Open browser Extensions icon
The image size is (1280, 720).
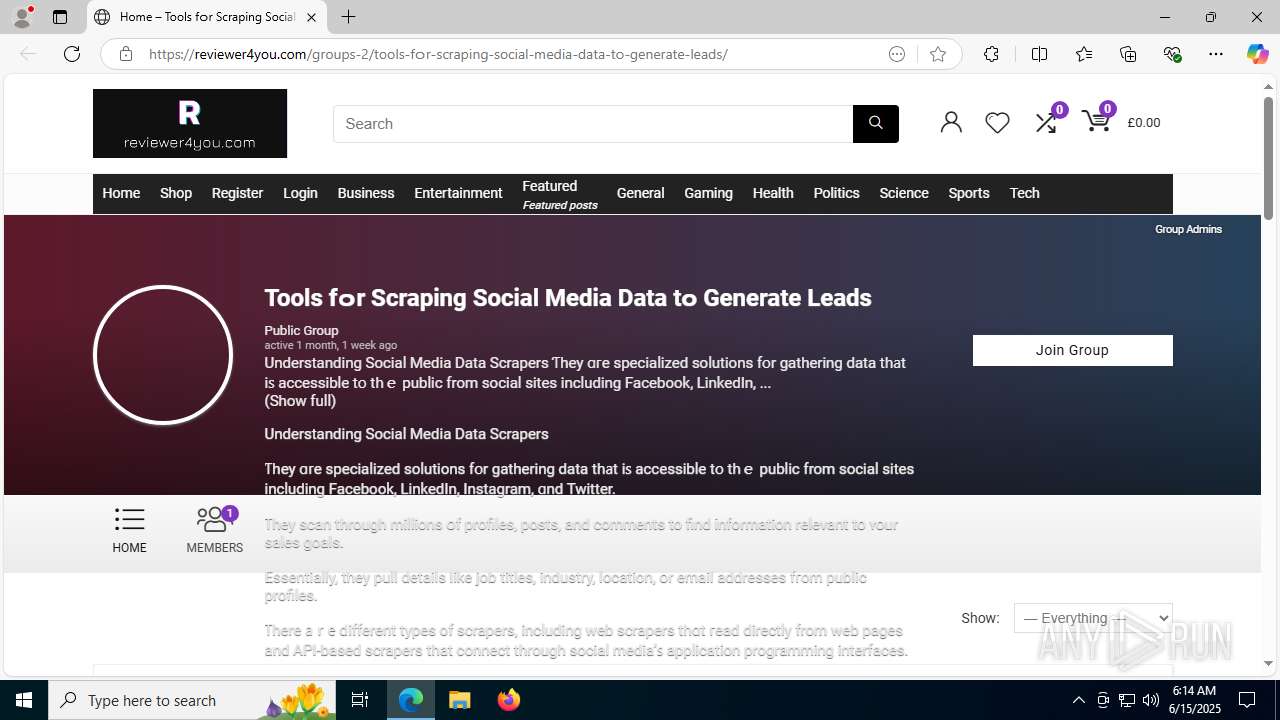click(991, 54)
